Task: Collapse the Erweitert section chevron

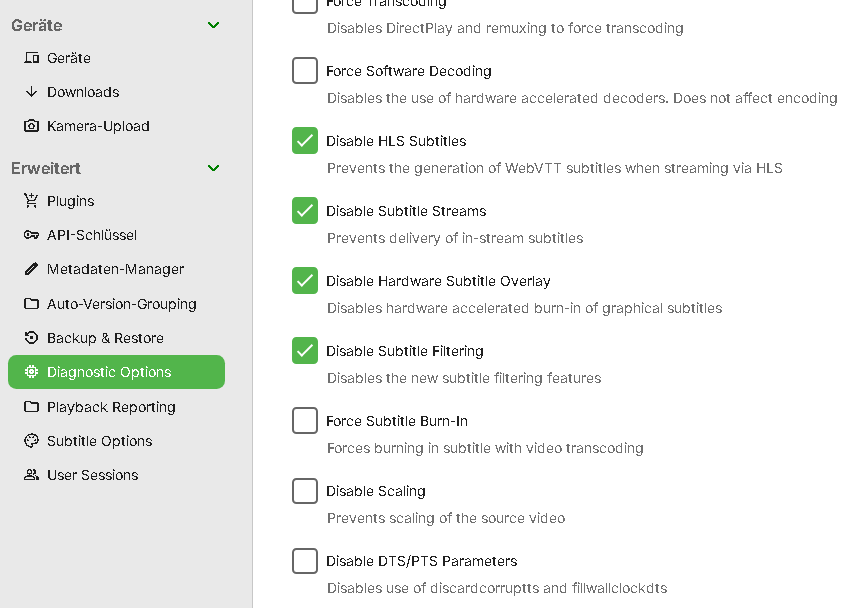Action: point(213,168)
